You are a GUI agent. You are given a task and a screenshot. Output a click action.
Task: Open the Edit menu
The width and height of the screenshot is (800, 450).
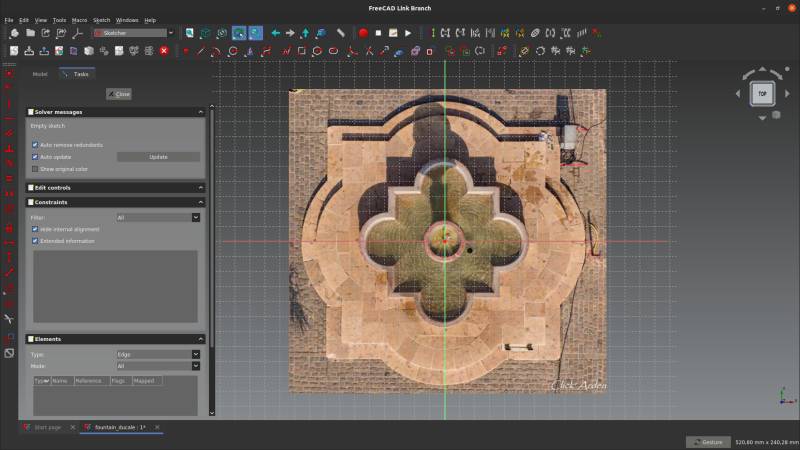click(x=24, y=20)
